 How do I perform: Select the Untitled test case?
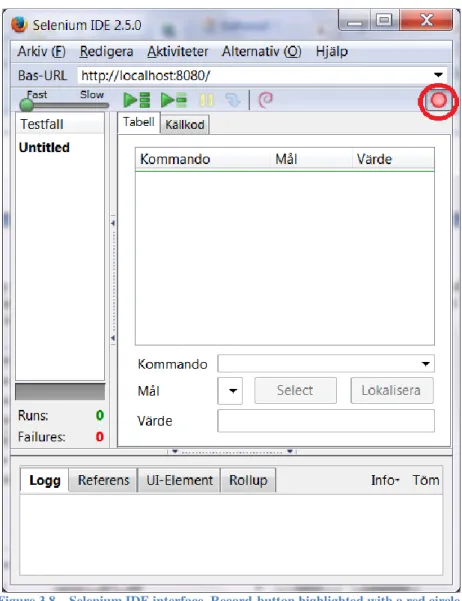44,147
